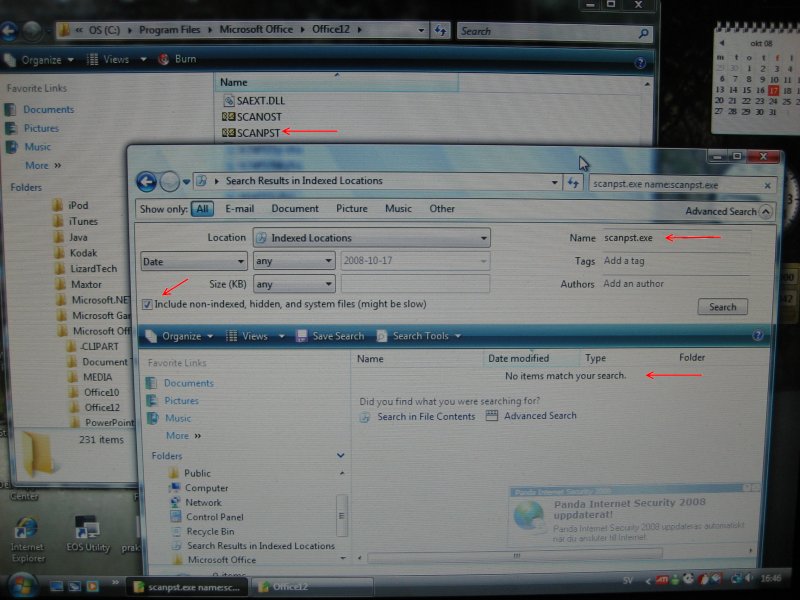This screenshot has height=600, width=800.
Task: Click Program Files in the Office12 address path
Action: tap(169, 30)
